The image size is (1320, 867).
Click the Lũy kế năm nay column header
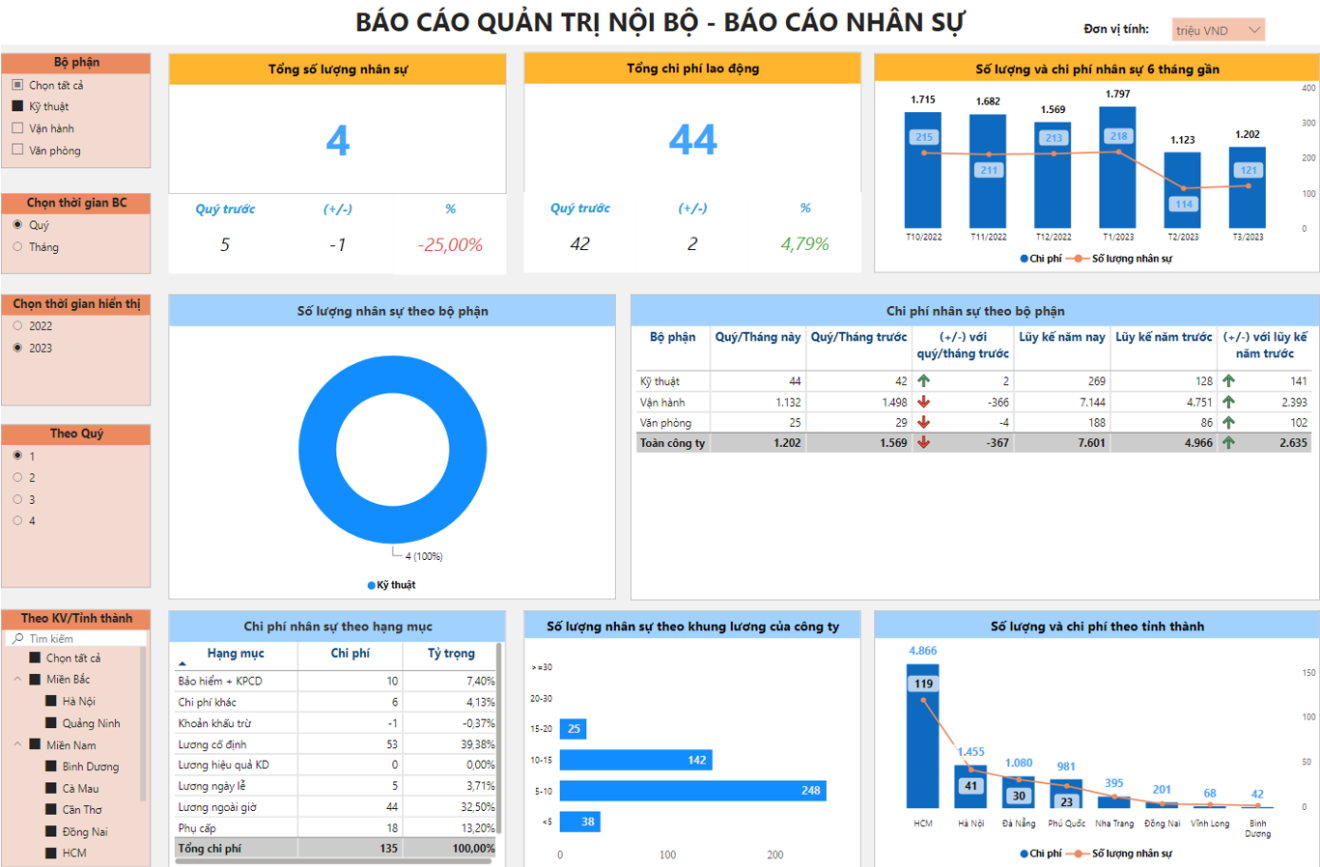(1062, 337)
